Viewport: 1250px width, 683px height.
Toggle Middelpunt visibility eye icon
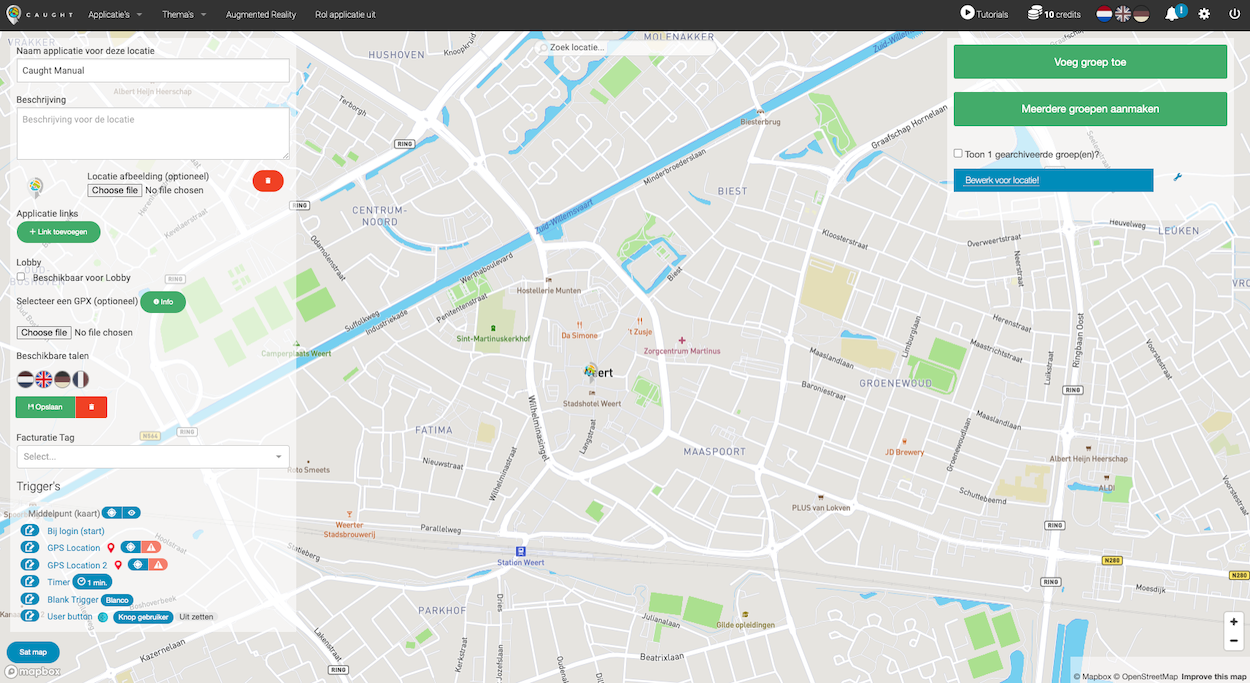(x=131, y=513)
